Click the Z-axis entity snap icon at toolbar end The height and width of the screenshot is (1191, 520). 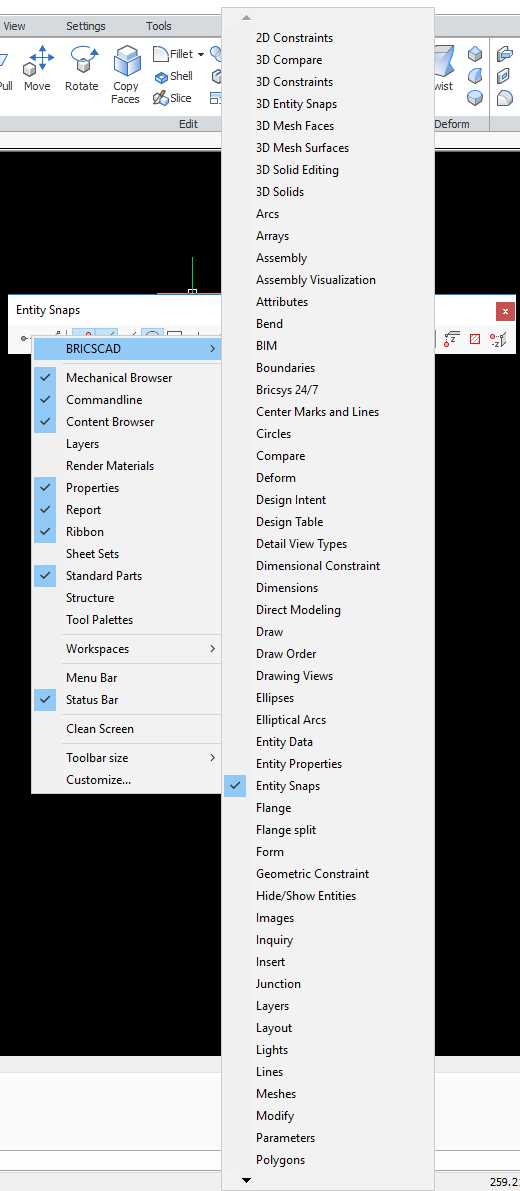tap(497, 339)
